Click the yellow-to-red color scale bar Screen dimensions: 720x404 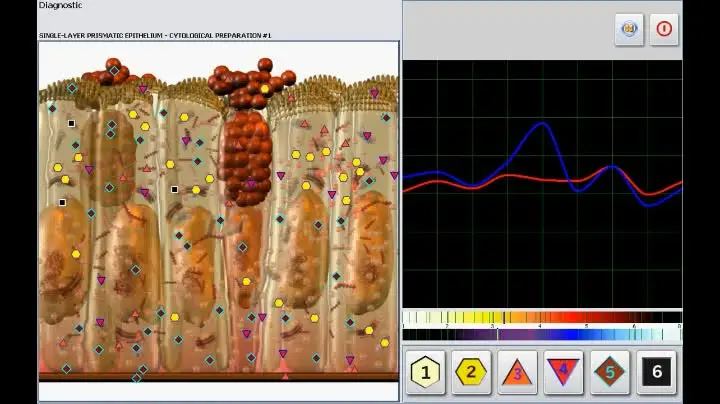[x=542, y=317]
